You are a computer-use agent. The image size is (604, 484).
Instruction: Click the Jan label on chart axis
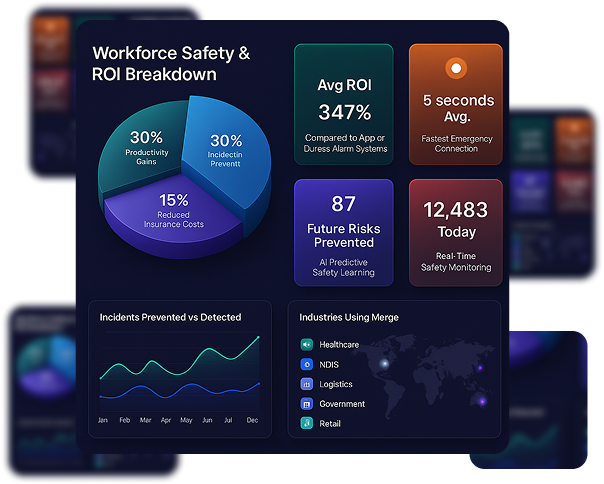(x=102, y=420)
